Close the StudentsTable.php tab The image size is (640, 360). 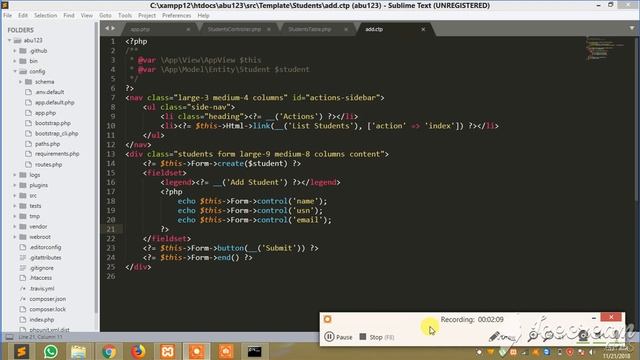[346, 29]
